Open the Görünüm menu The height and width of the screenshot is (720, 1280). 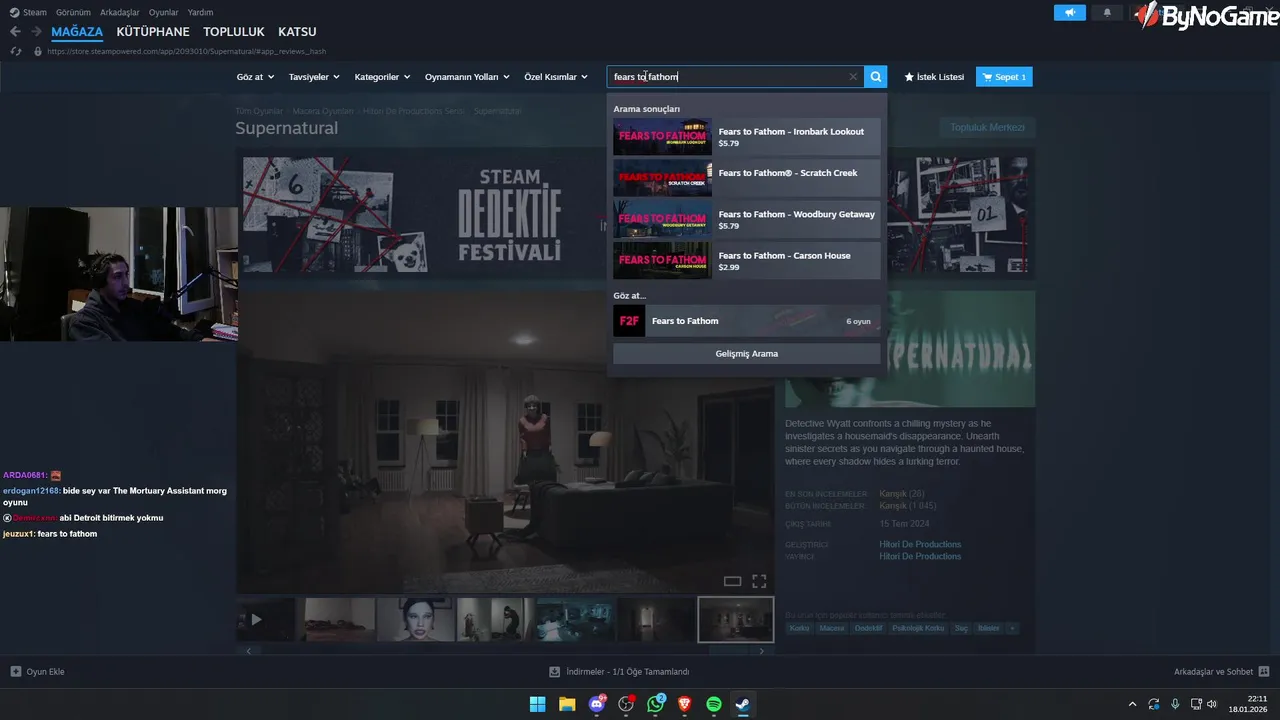73,12
